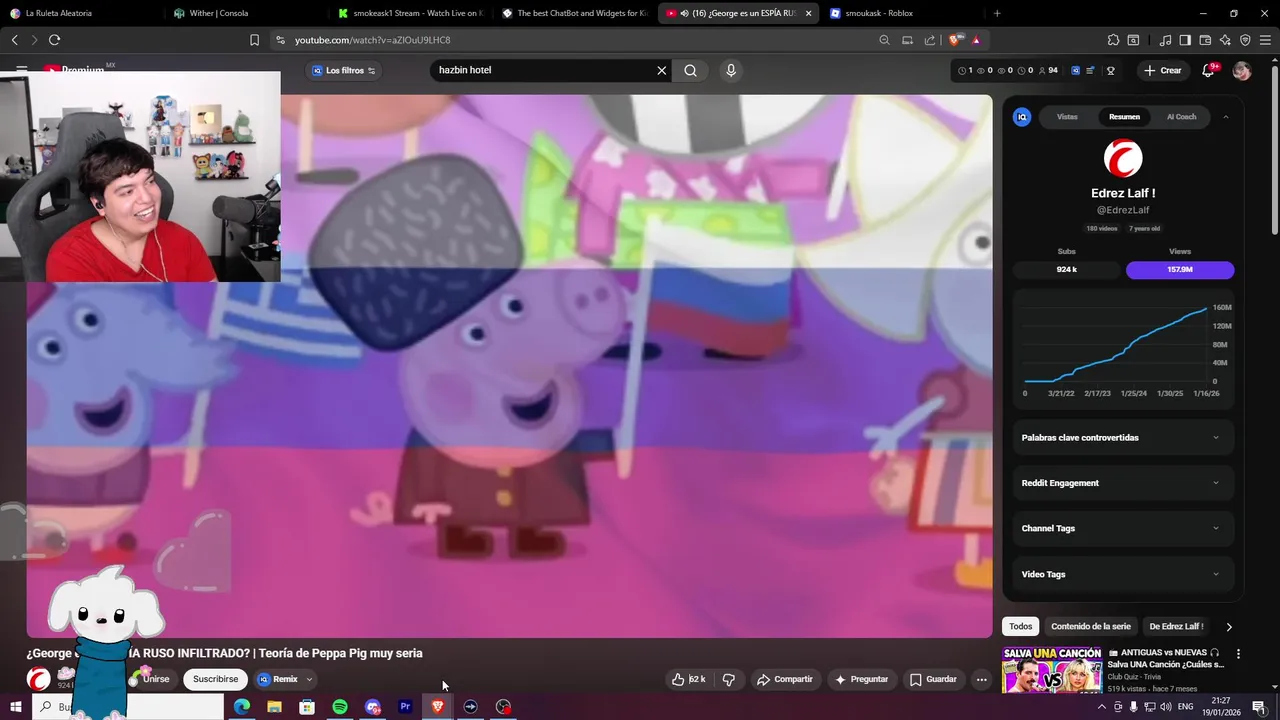Switch to La Ruleta Aleatoria browser tab

coord(78,13)
